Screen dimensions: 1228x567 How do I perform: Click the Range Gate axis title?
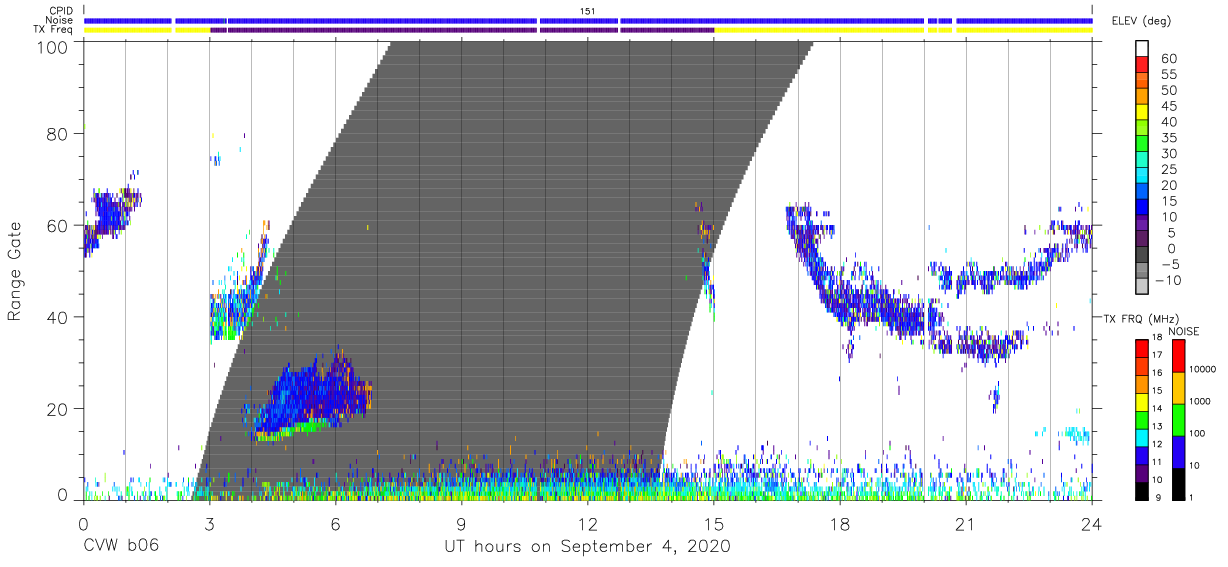pyautogui.click(x=15, y=271)
